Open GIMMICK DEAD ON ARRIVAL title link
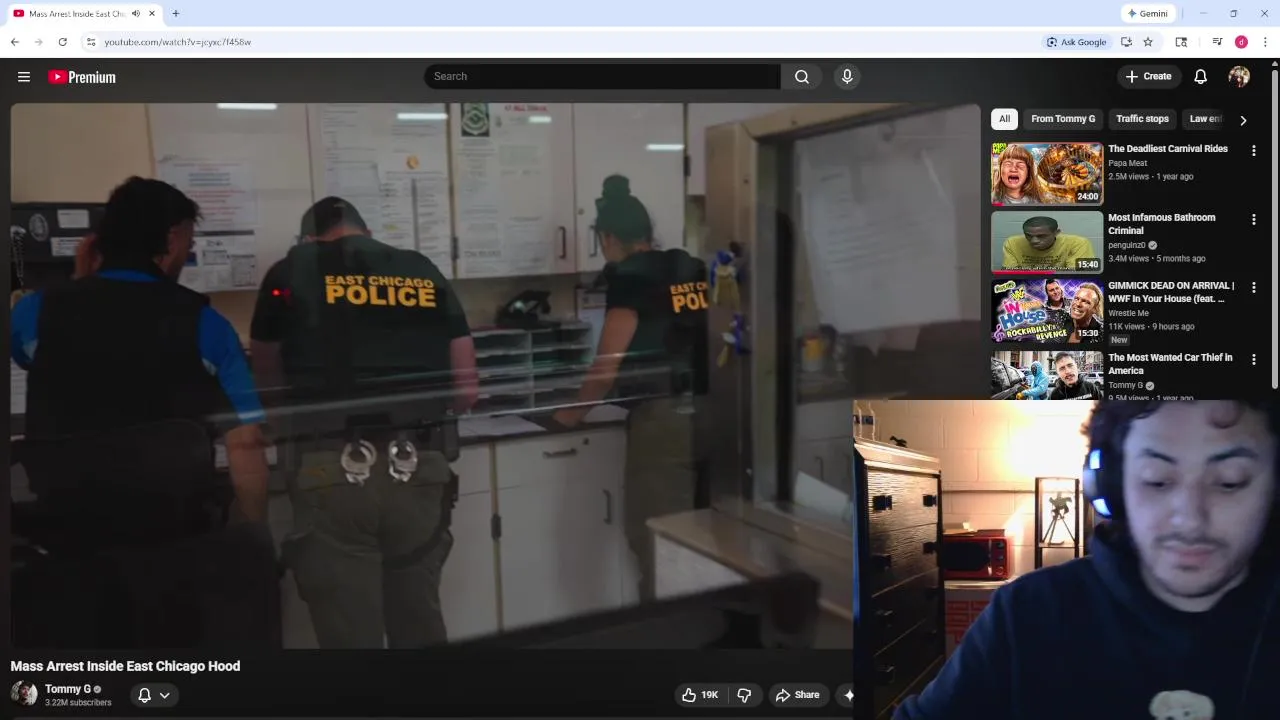 [x=1171, y=292]
